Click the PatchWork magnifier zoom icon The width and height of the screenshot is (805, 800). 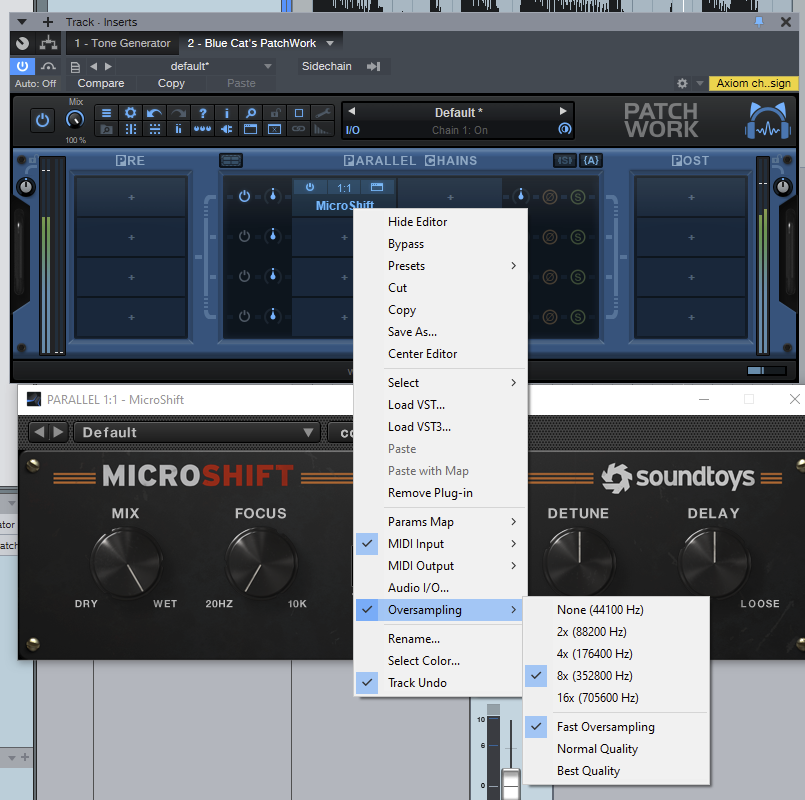[x=251, y=113]
